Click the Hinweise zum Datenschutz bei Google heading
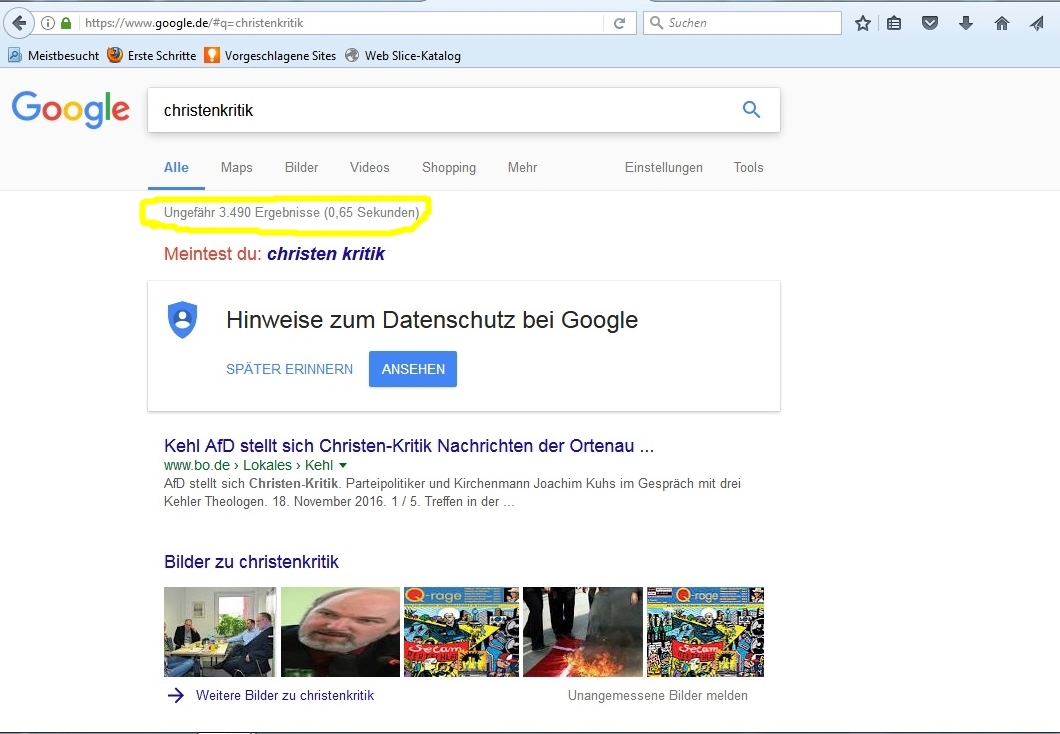This screenshot has height=734, width=1060. click(x=432, y=320)
